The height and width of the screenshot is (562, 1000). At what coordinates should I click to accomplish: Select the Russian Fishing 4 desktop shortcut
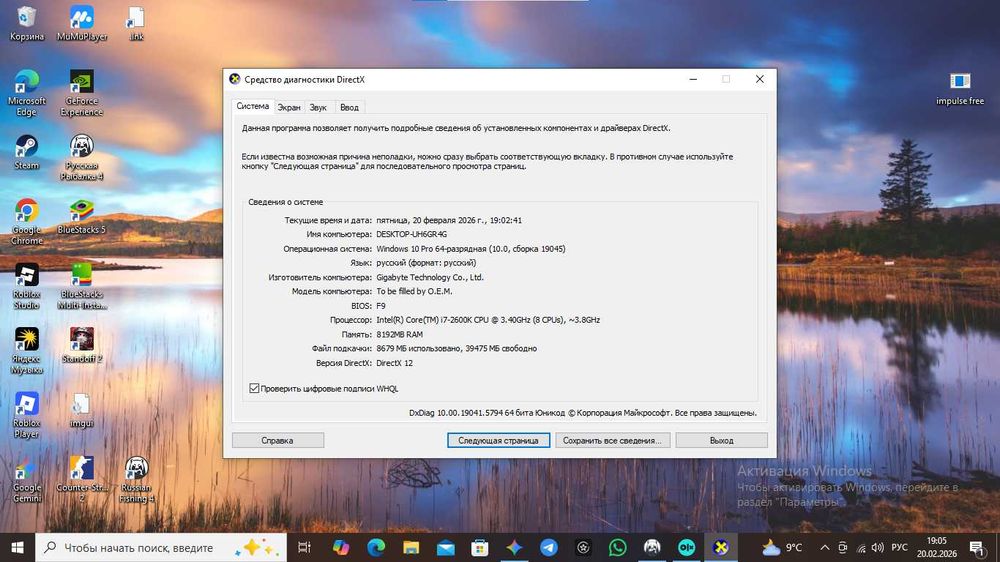coord(136,480)
